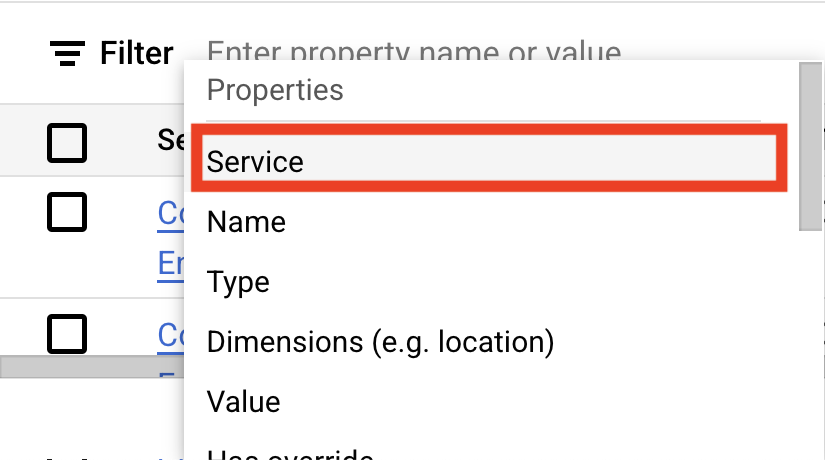Check the first table row checkbox
Image resolution: width=825 pixels, height=460 pixels.
[67, 212]
